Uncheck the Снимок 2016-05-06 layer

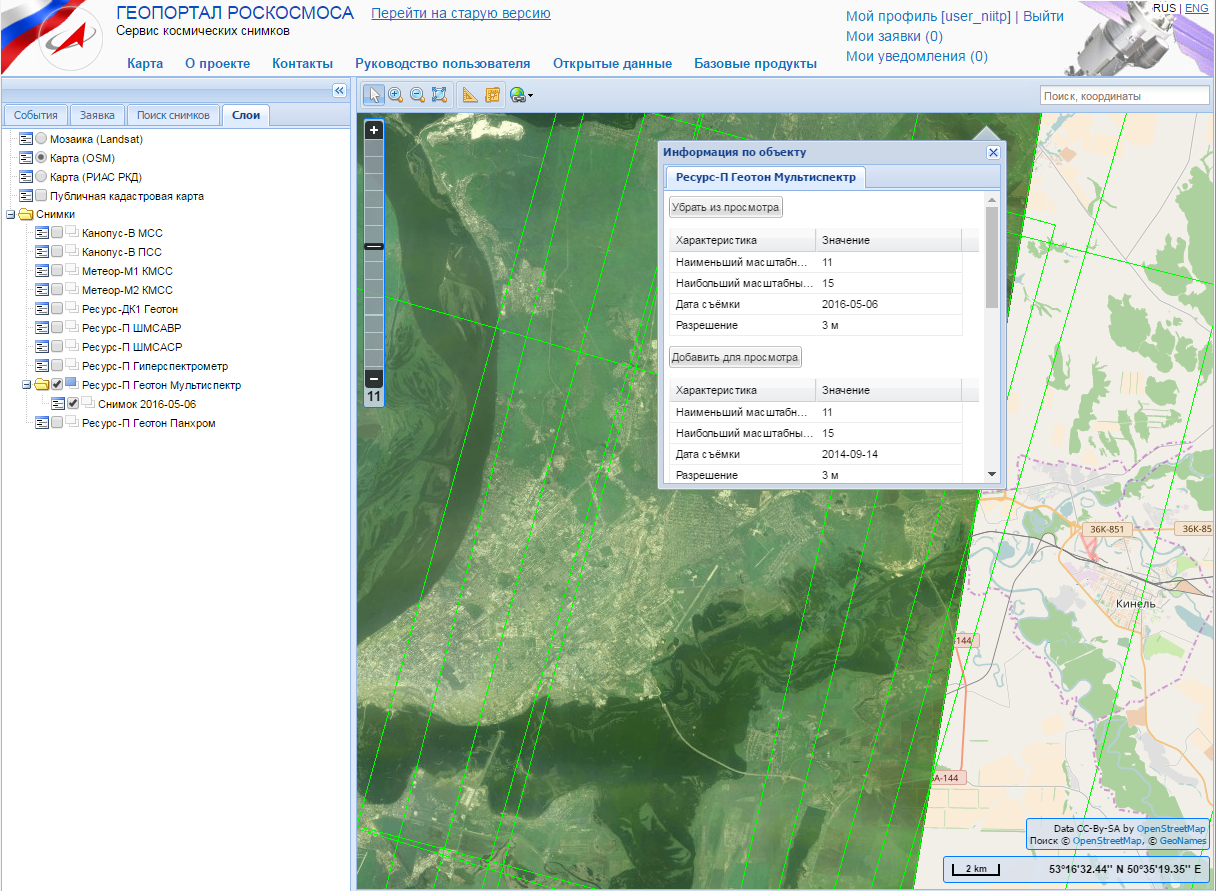click(73, 404)
